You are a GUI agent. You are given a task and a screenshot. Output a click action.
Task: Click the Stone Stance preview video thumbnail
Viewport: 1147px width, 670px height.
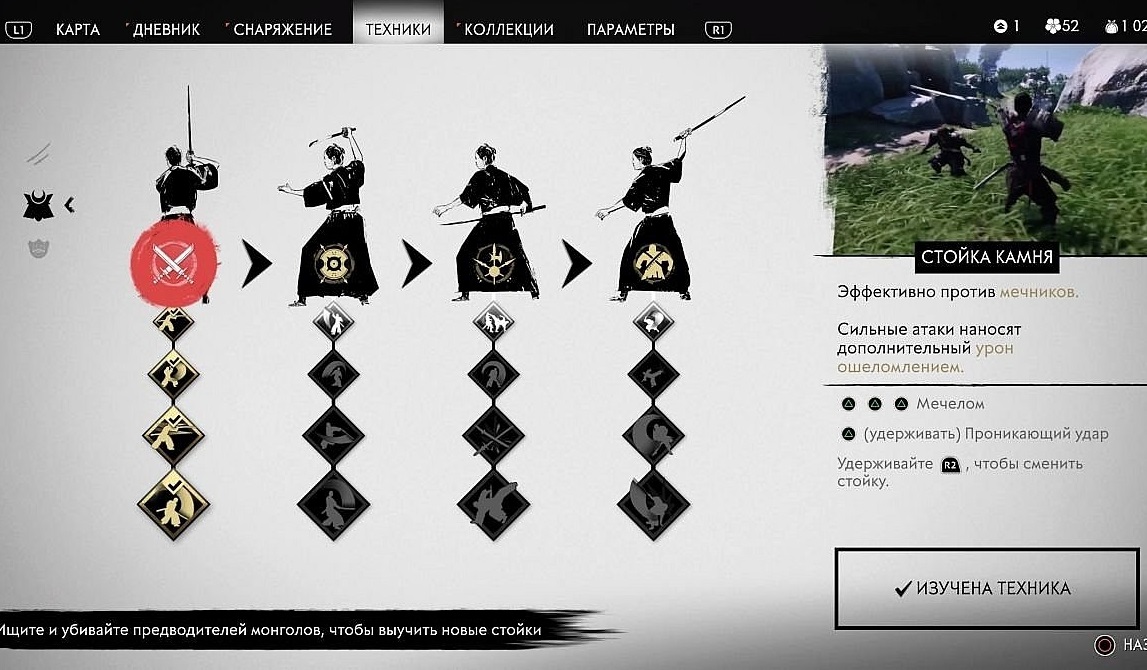985,150
